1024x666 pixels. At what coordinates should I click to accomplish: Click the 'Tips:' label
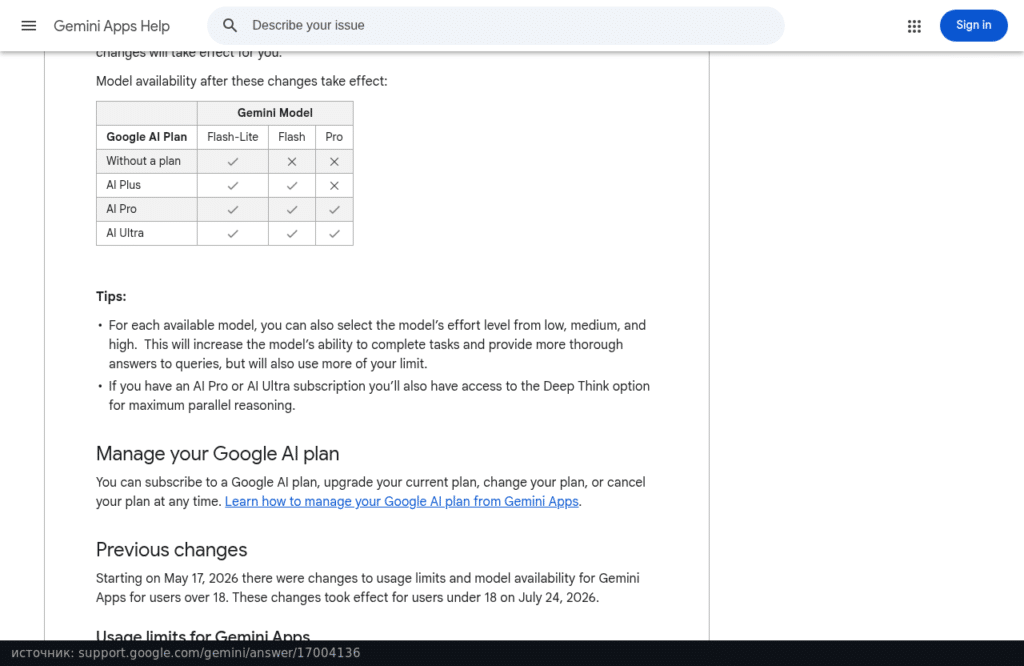111,296
